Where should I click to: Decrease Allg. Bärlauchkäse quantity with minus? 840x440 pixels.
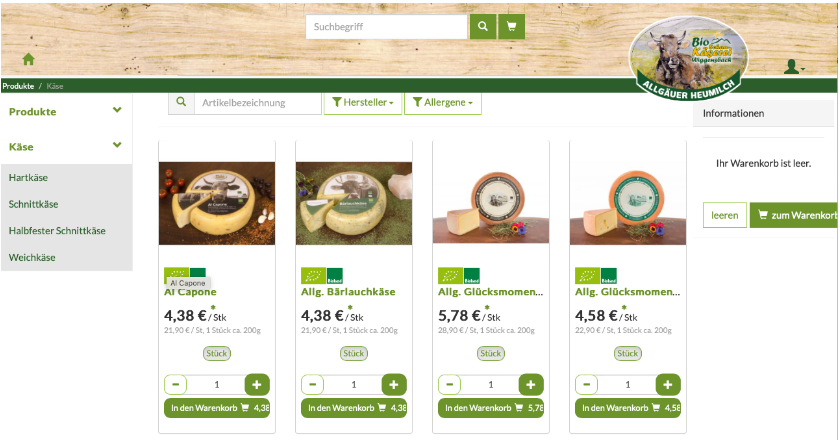point(312,384)
